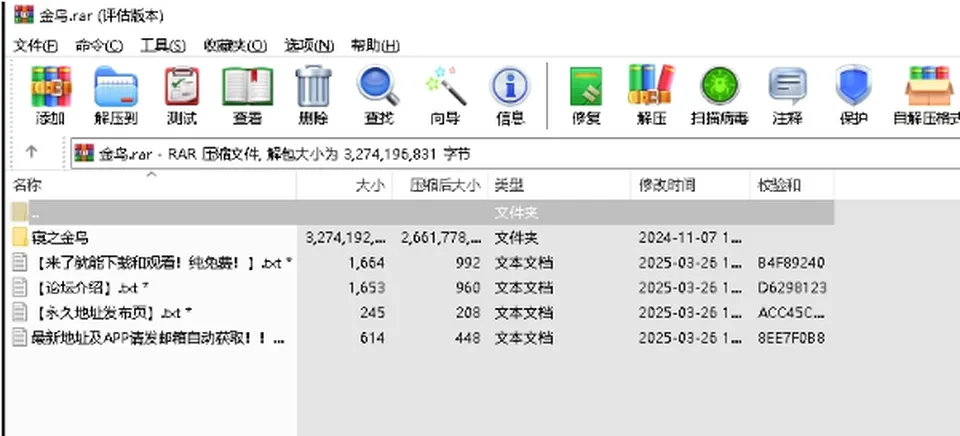The height and width of the screenshot is (436, 960).
Task: Click the 添加 (Add) toolbar icon
Action: [51, 86]
